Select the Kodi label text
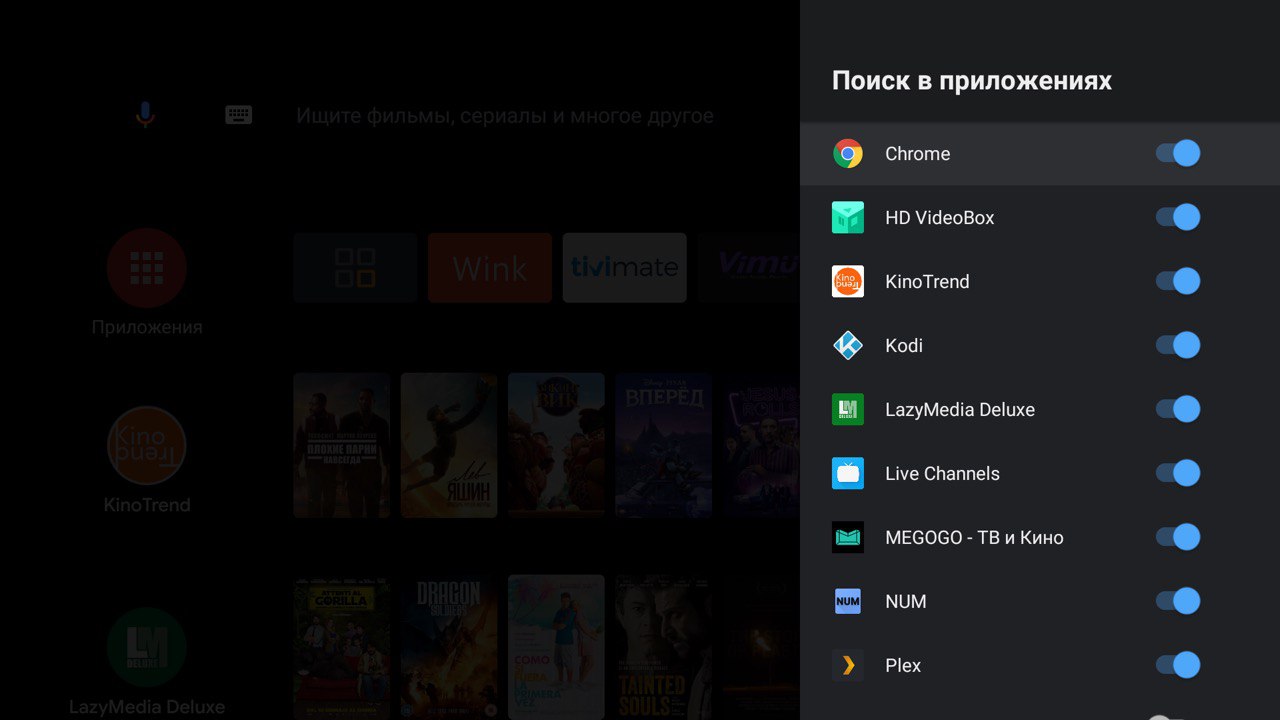The height and width of the screenshot is (720, 1280). 903,346
